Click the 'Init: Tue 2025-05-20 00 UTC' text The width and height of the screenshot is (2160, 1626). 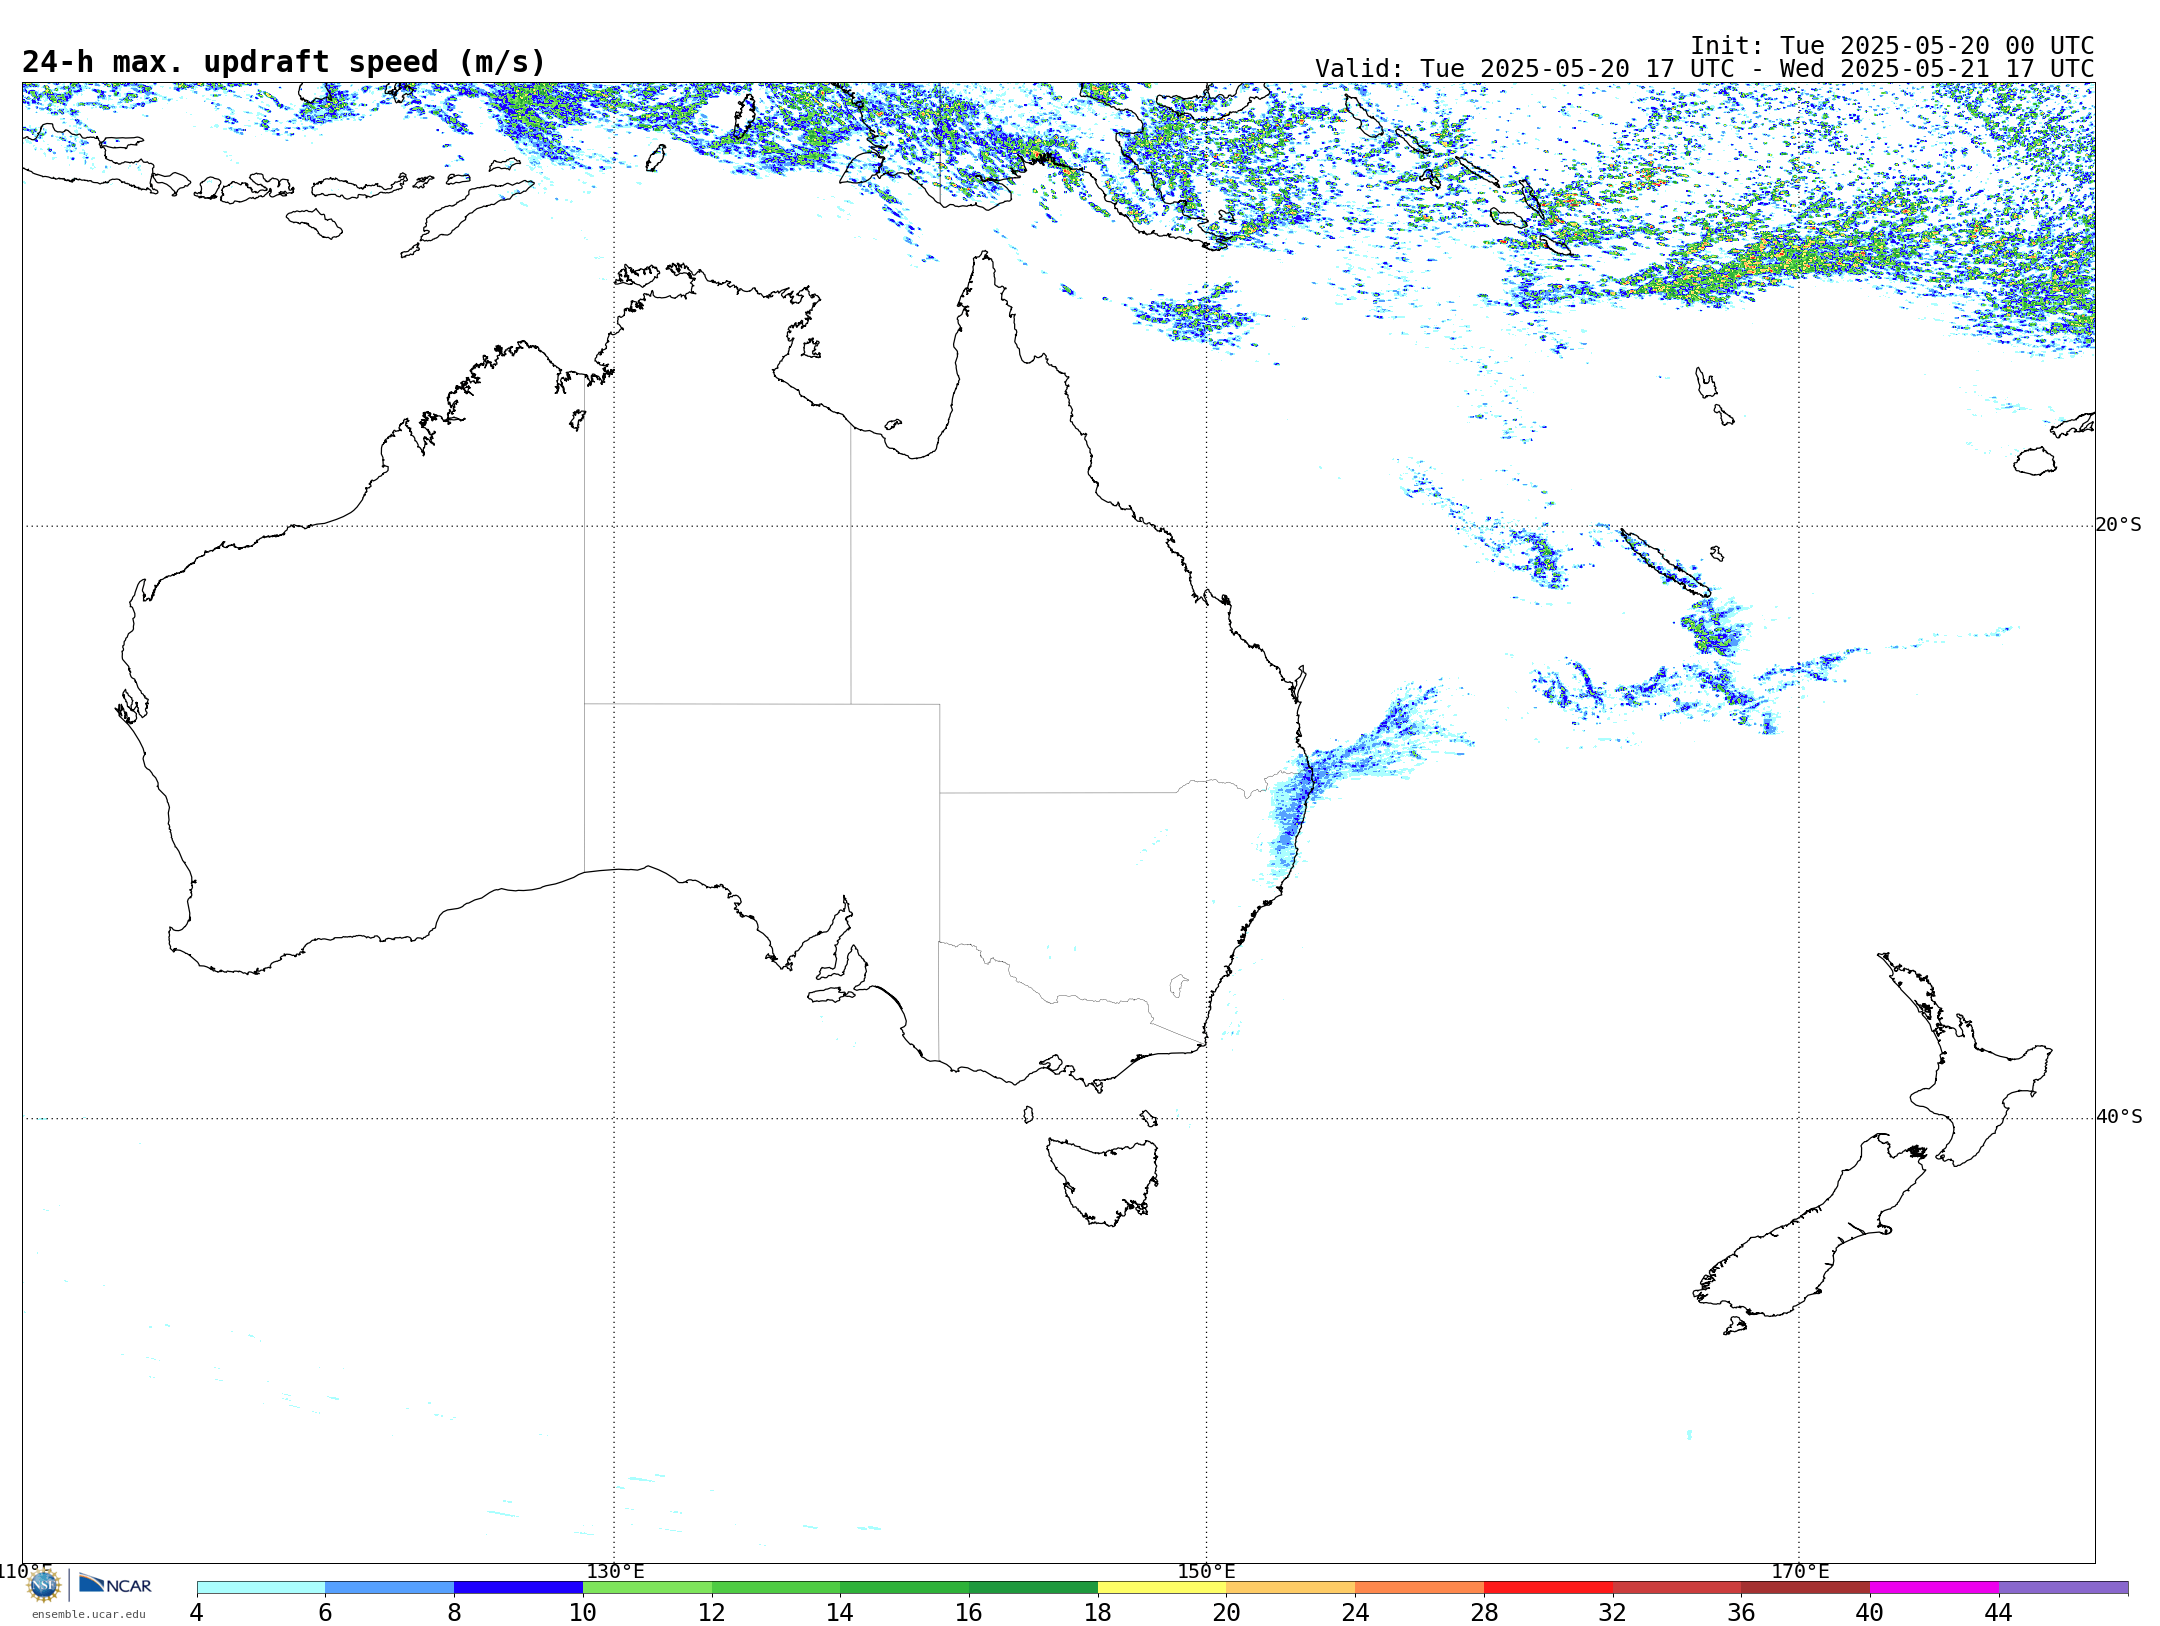coord(1892,46)
